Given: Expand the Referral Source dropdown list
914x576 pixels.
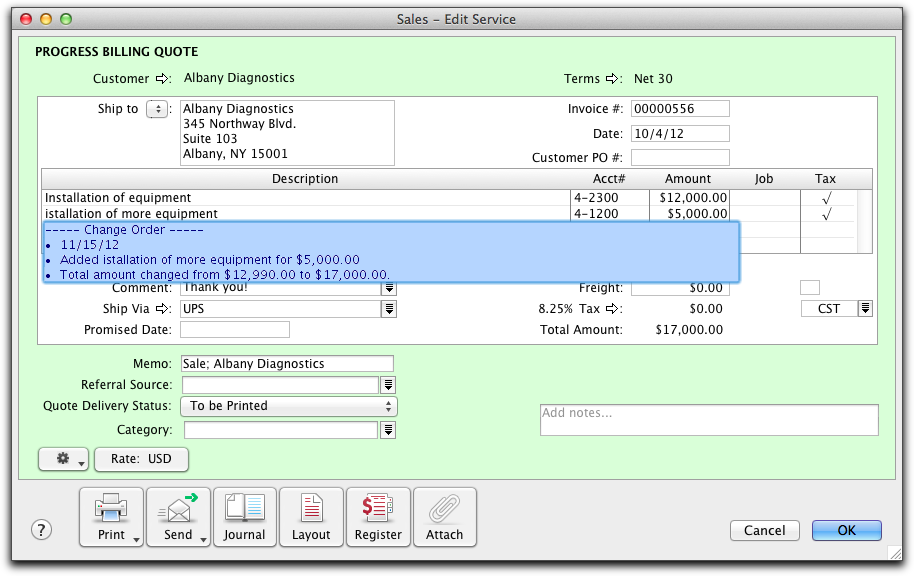Looking at the screenshot, I should click(x=389, y=385).
